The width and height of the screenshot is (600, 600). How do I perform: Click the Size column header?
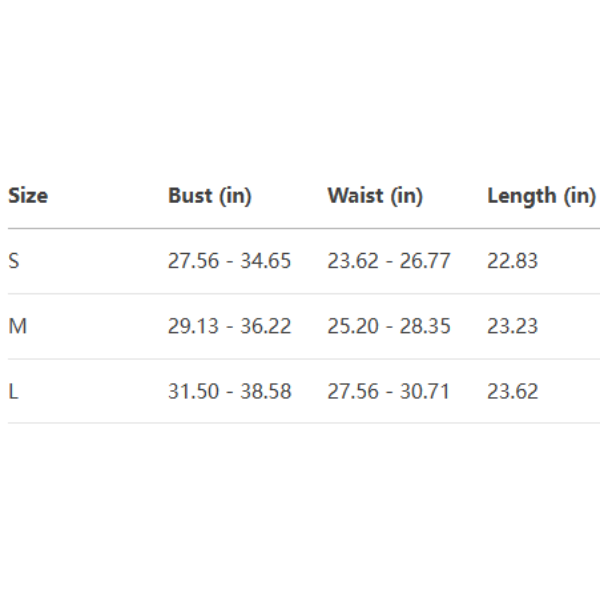pyautogui.click(x=28, y=196)
